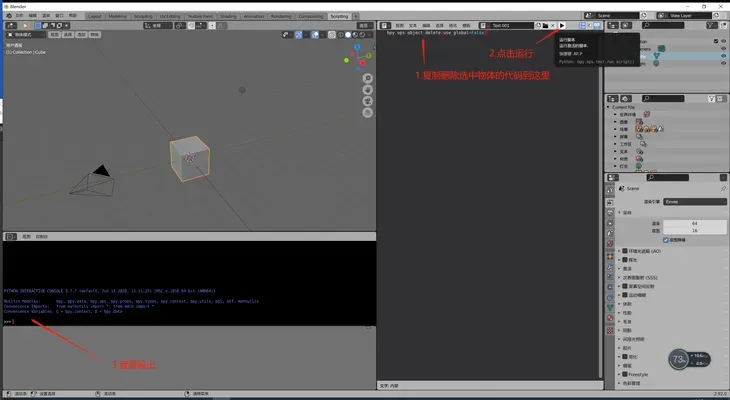The height and width of the screenshot is (400, 730).
Task: Open the 3D viewport editor type menu
Action: (x=11, y=26)
